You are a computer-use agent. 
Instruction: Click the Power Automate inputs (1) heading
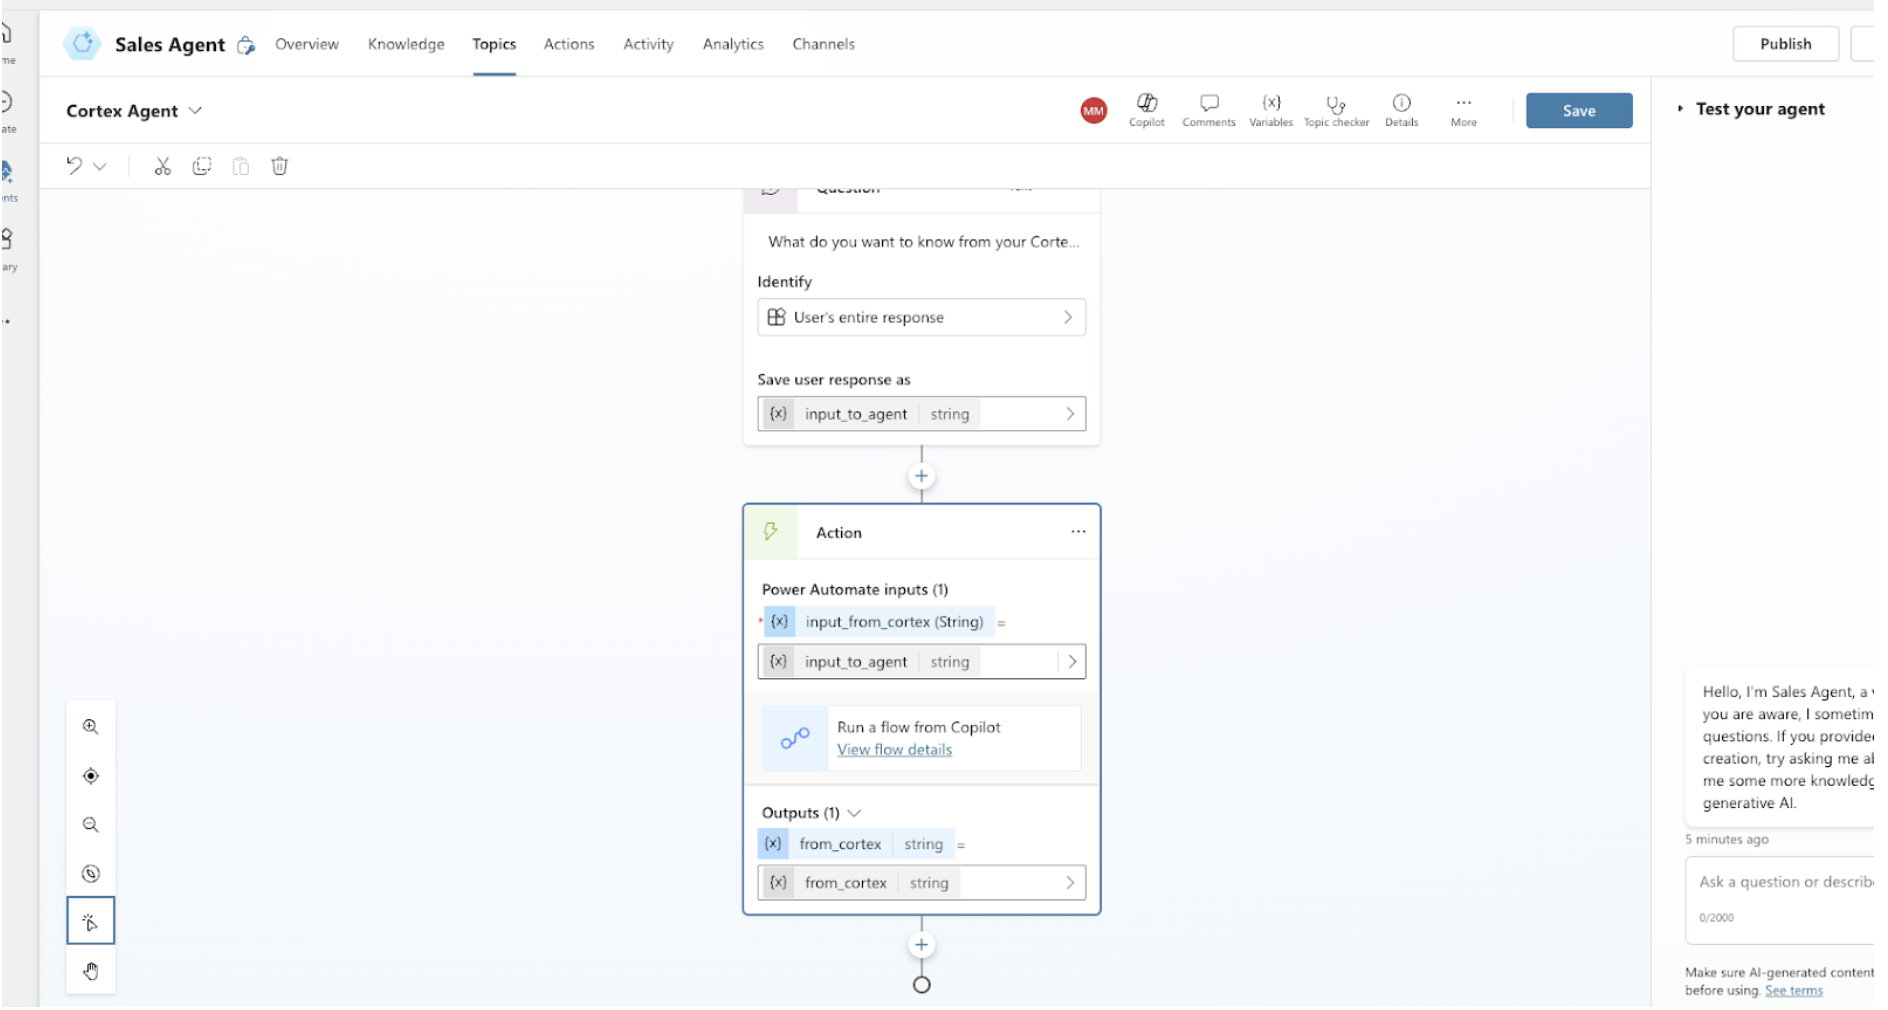pos(855,590)
